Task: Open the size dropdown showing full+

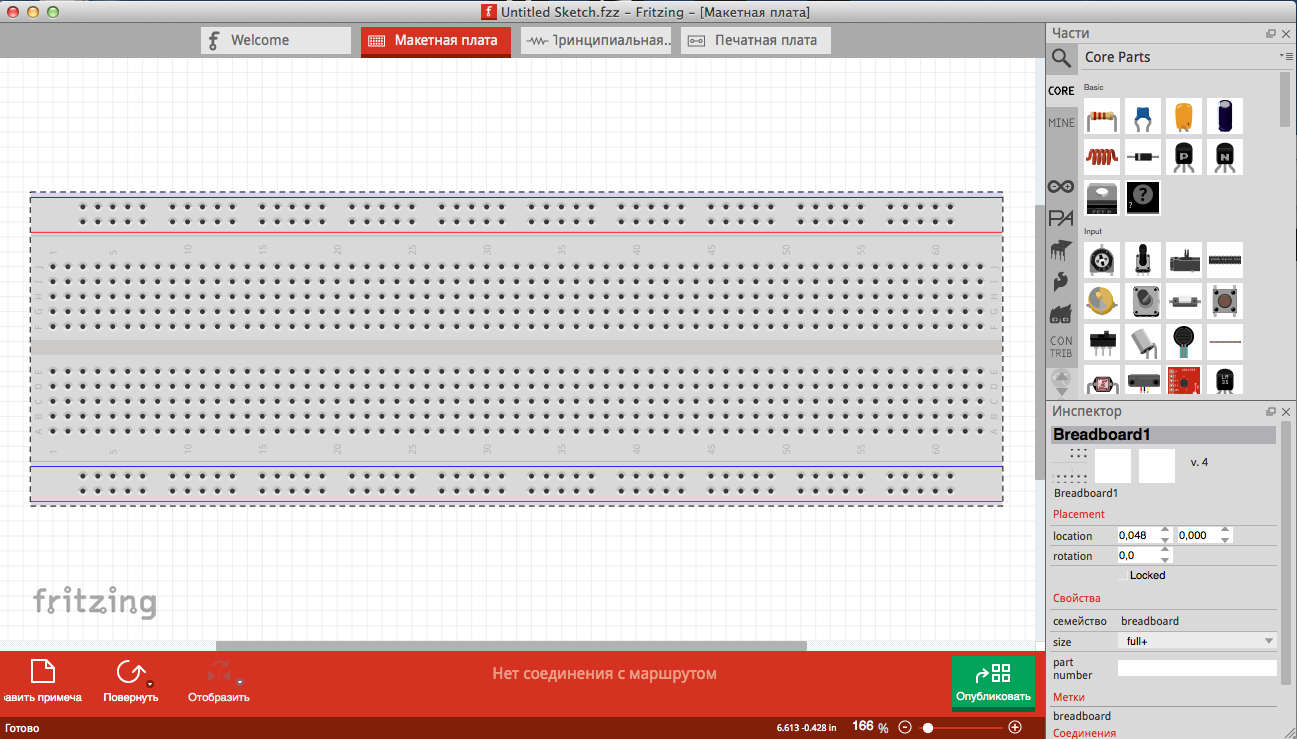Action: [x=1197, y=641]
